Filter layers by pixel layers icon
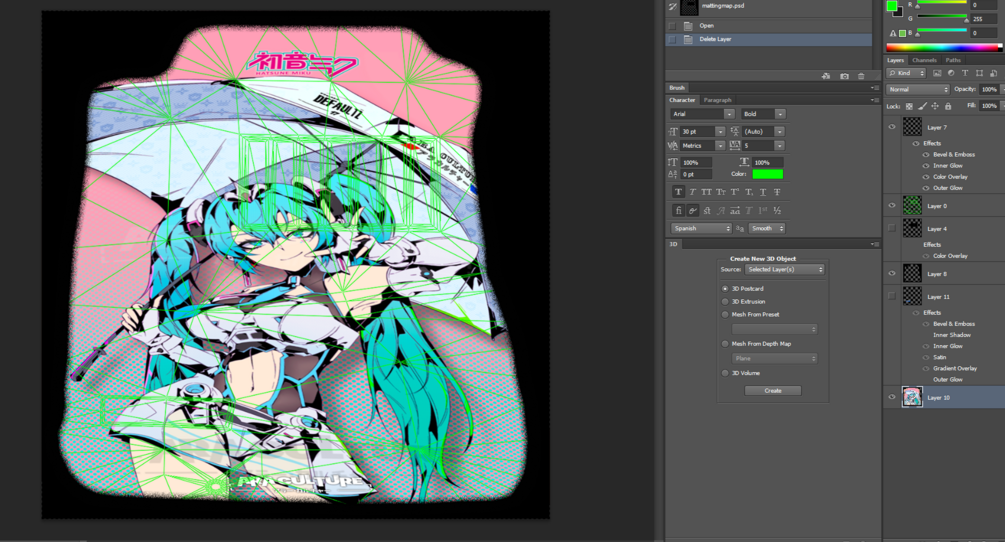The height and width of the screenshot is (542, 1005). pos(937,73)
